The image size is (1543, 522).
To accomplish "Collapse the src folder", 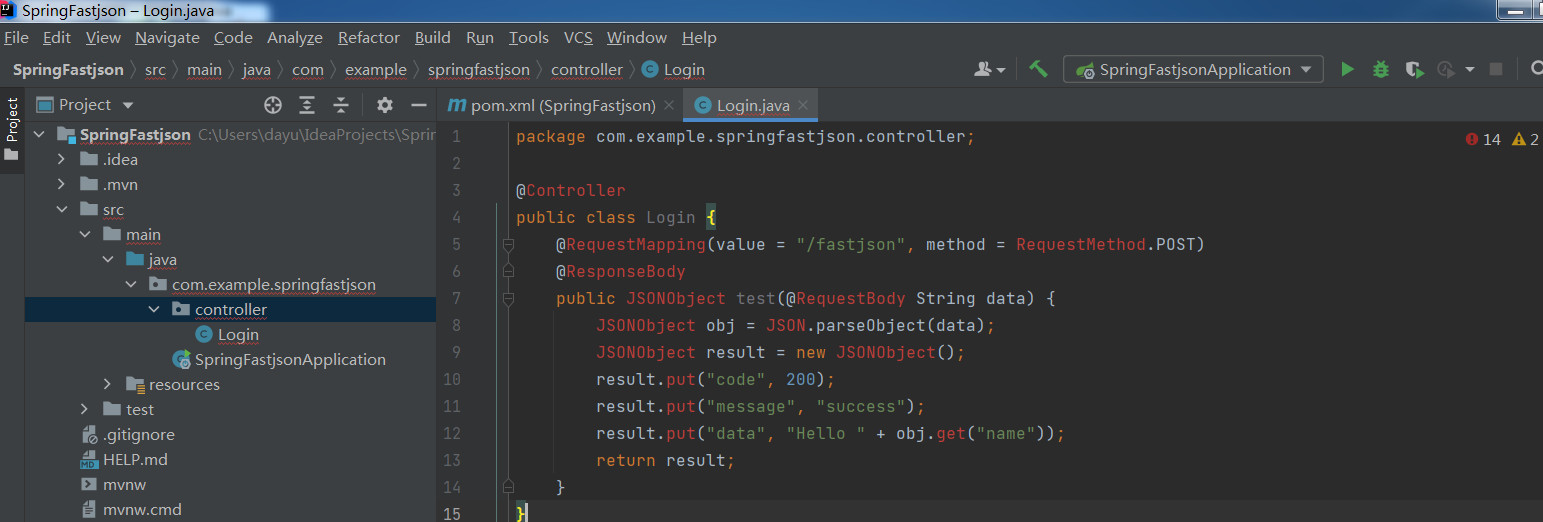I will [61, 210].
